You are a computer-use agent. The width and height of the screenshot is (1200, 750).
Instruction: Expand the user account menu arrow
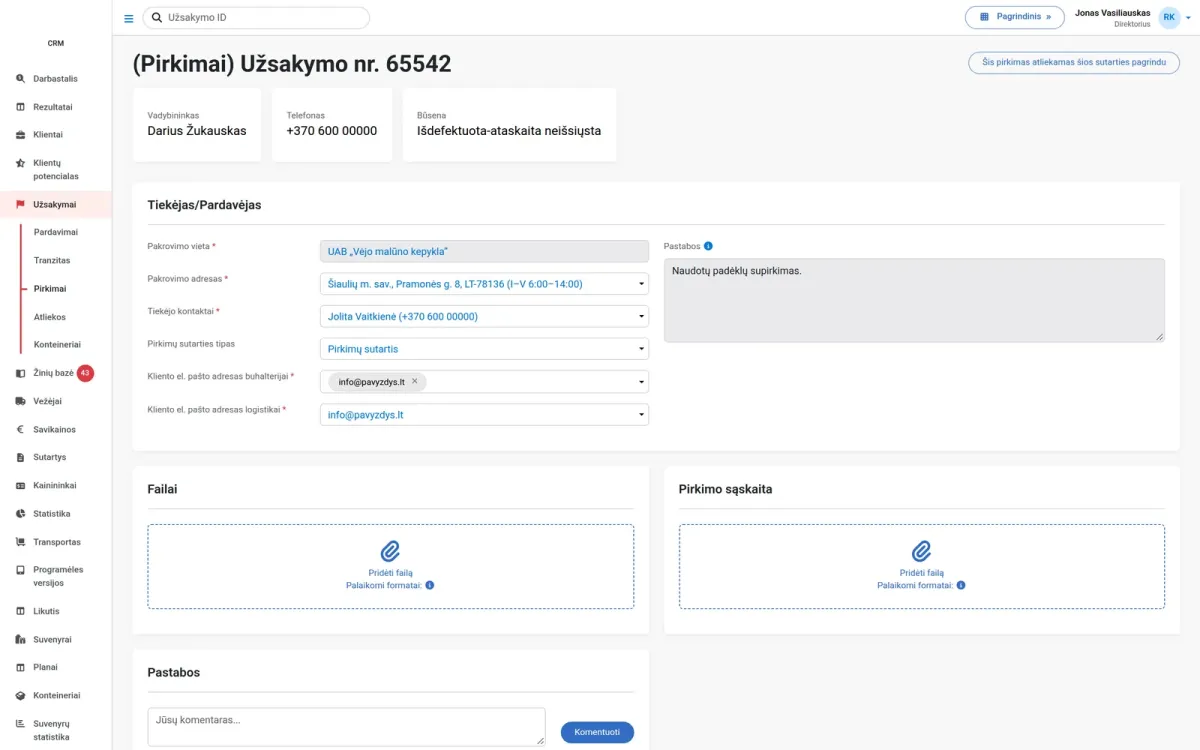pyautogui.click(x=1188, y=18)
